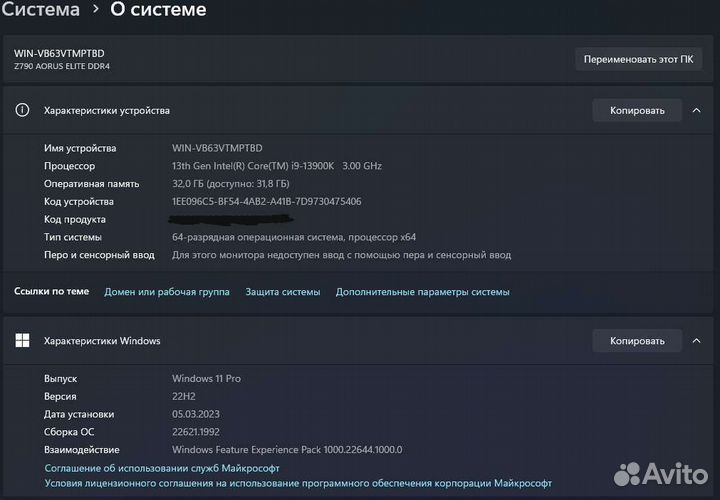This screenshot has height=500, width=720.
Task: Click the Сборка ОС label
Action: click(69, 432)
